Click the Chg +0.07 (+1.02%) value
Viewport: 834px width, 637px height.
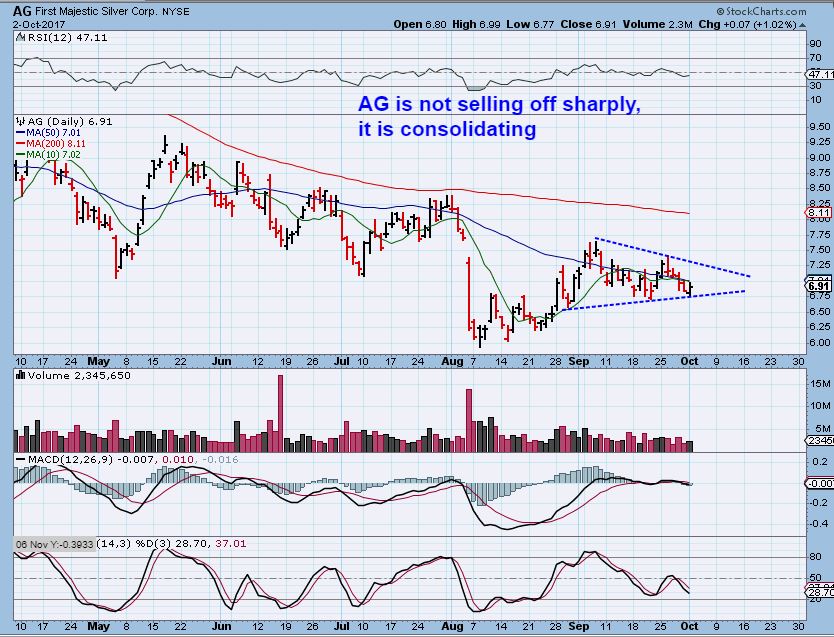coord(747,24)
